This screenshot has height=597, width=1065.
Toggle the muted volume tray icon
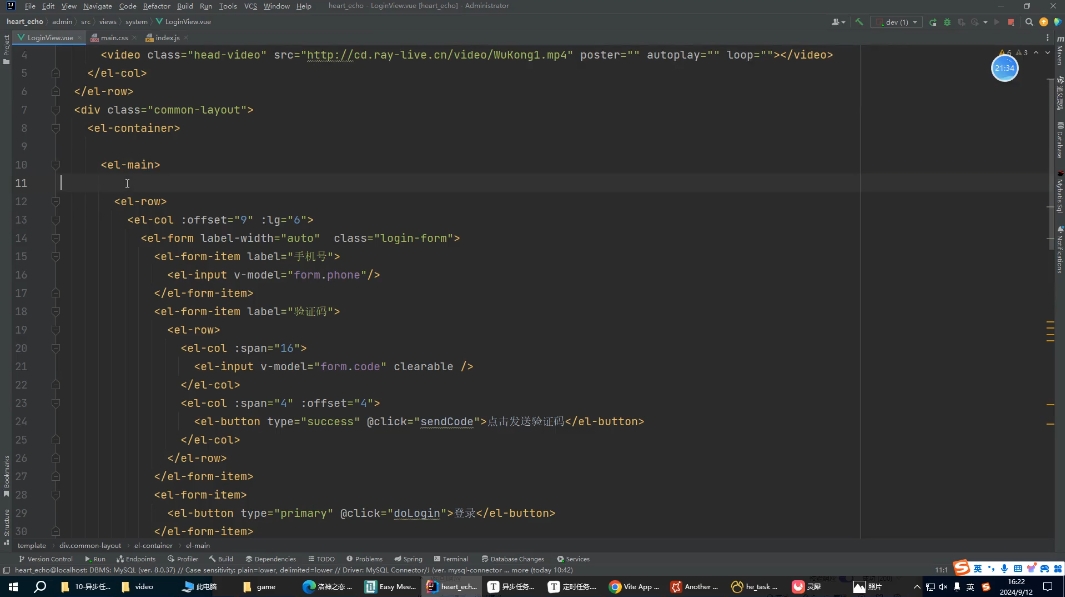coord(943,587)
